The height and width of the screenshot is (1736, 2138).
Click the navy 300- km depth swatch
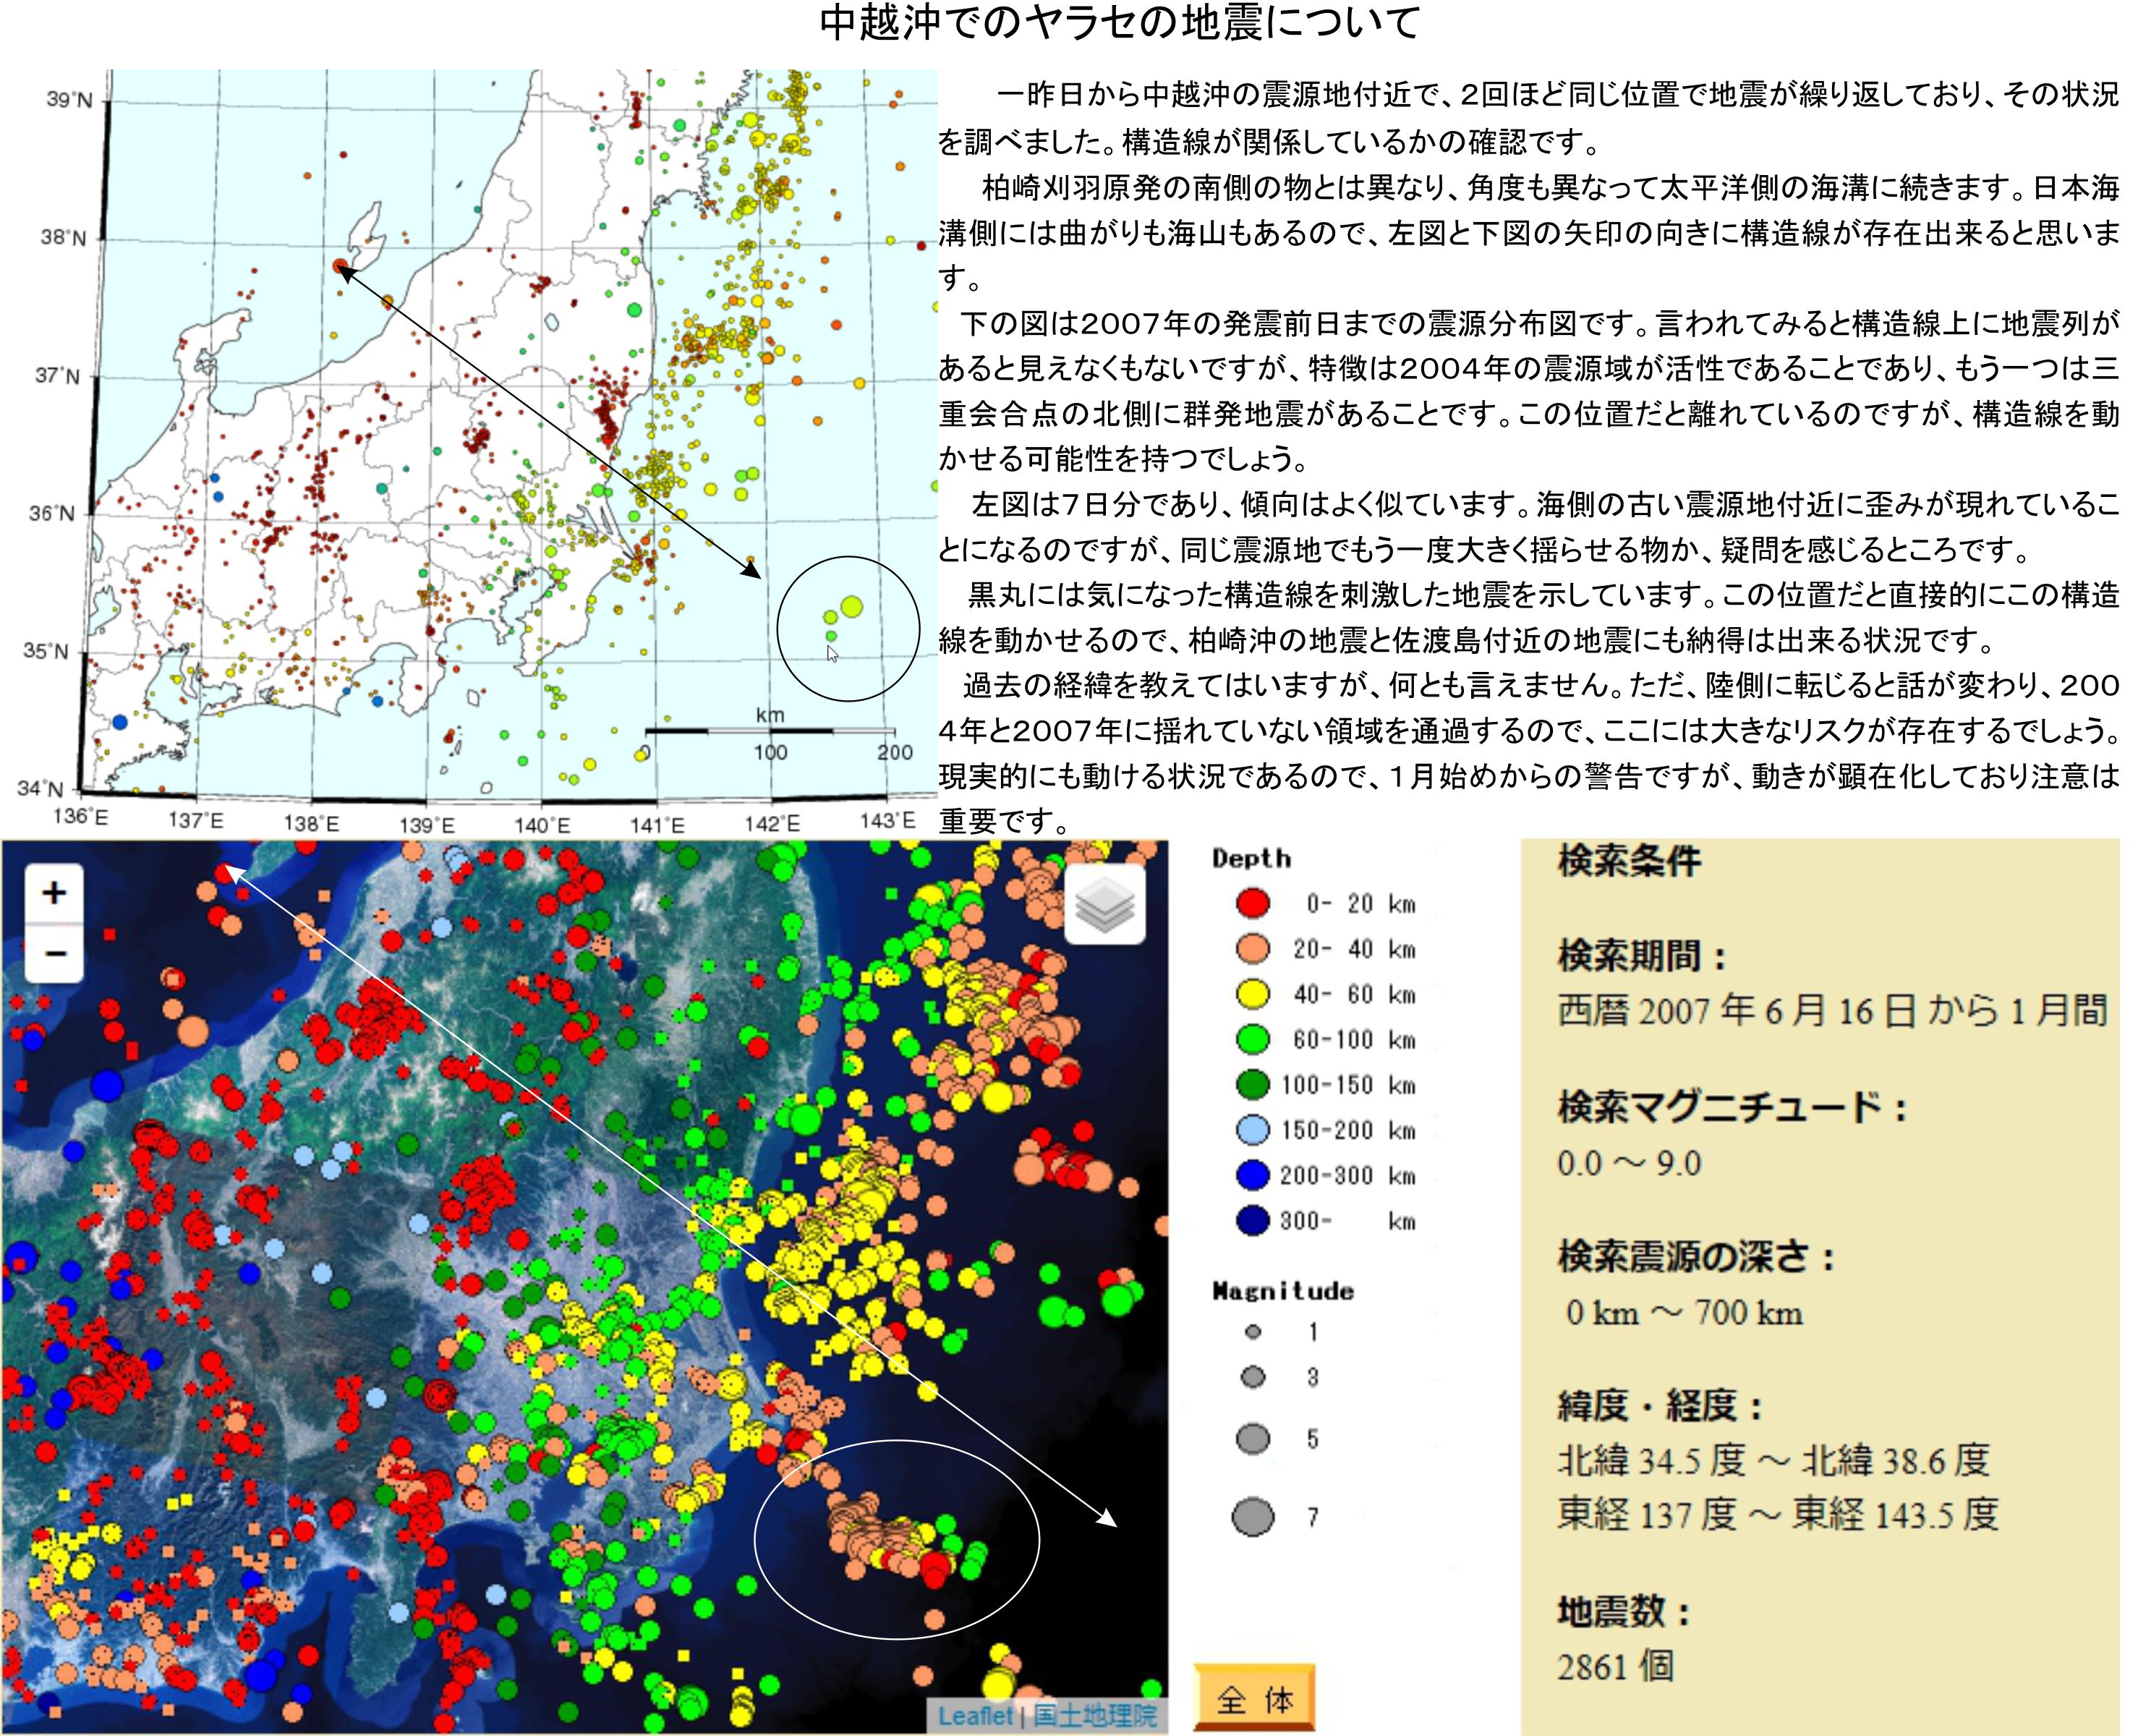click(x=1252, y=1220)
